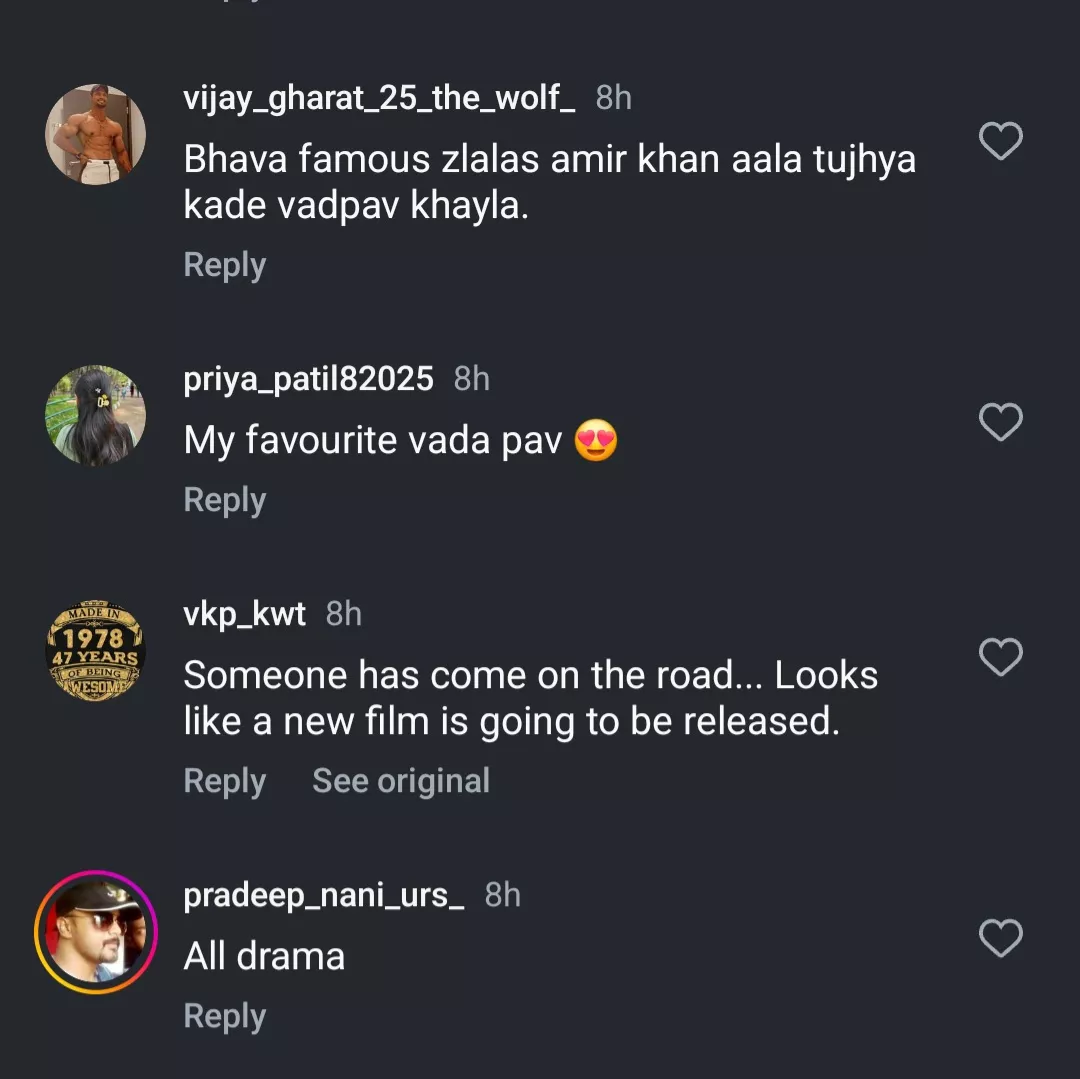The width and height of the screenshot is (1080, 1079).
Task: Like the comment by vkp_kwt
Action: pos(1000,657)
